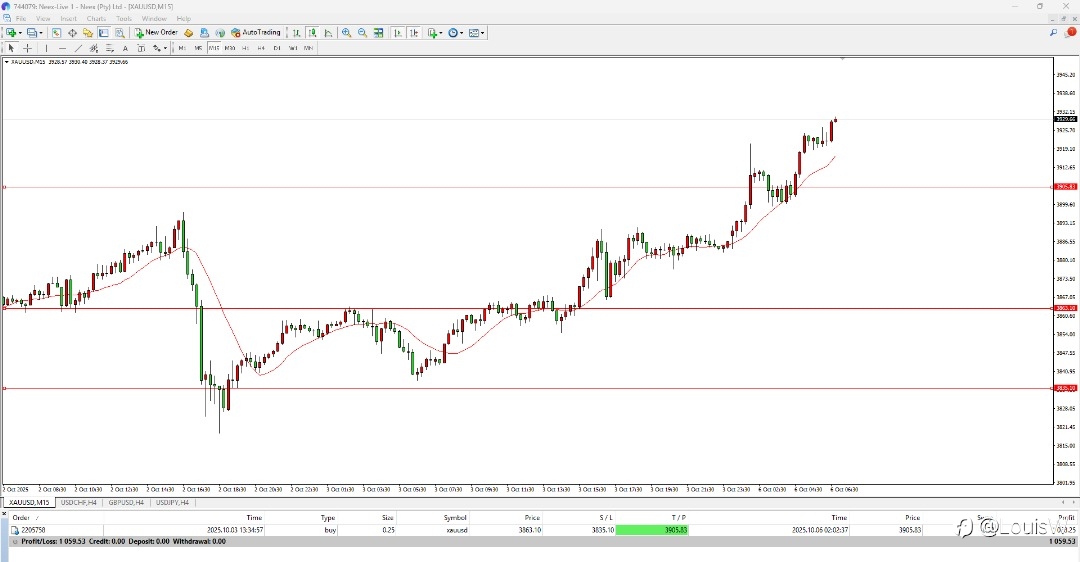1080x562 pixels.
Task: Click the XAUUSD,M15 chart title triangle
Action: pyautogui.click(x=6, y=62)
